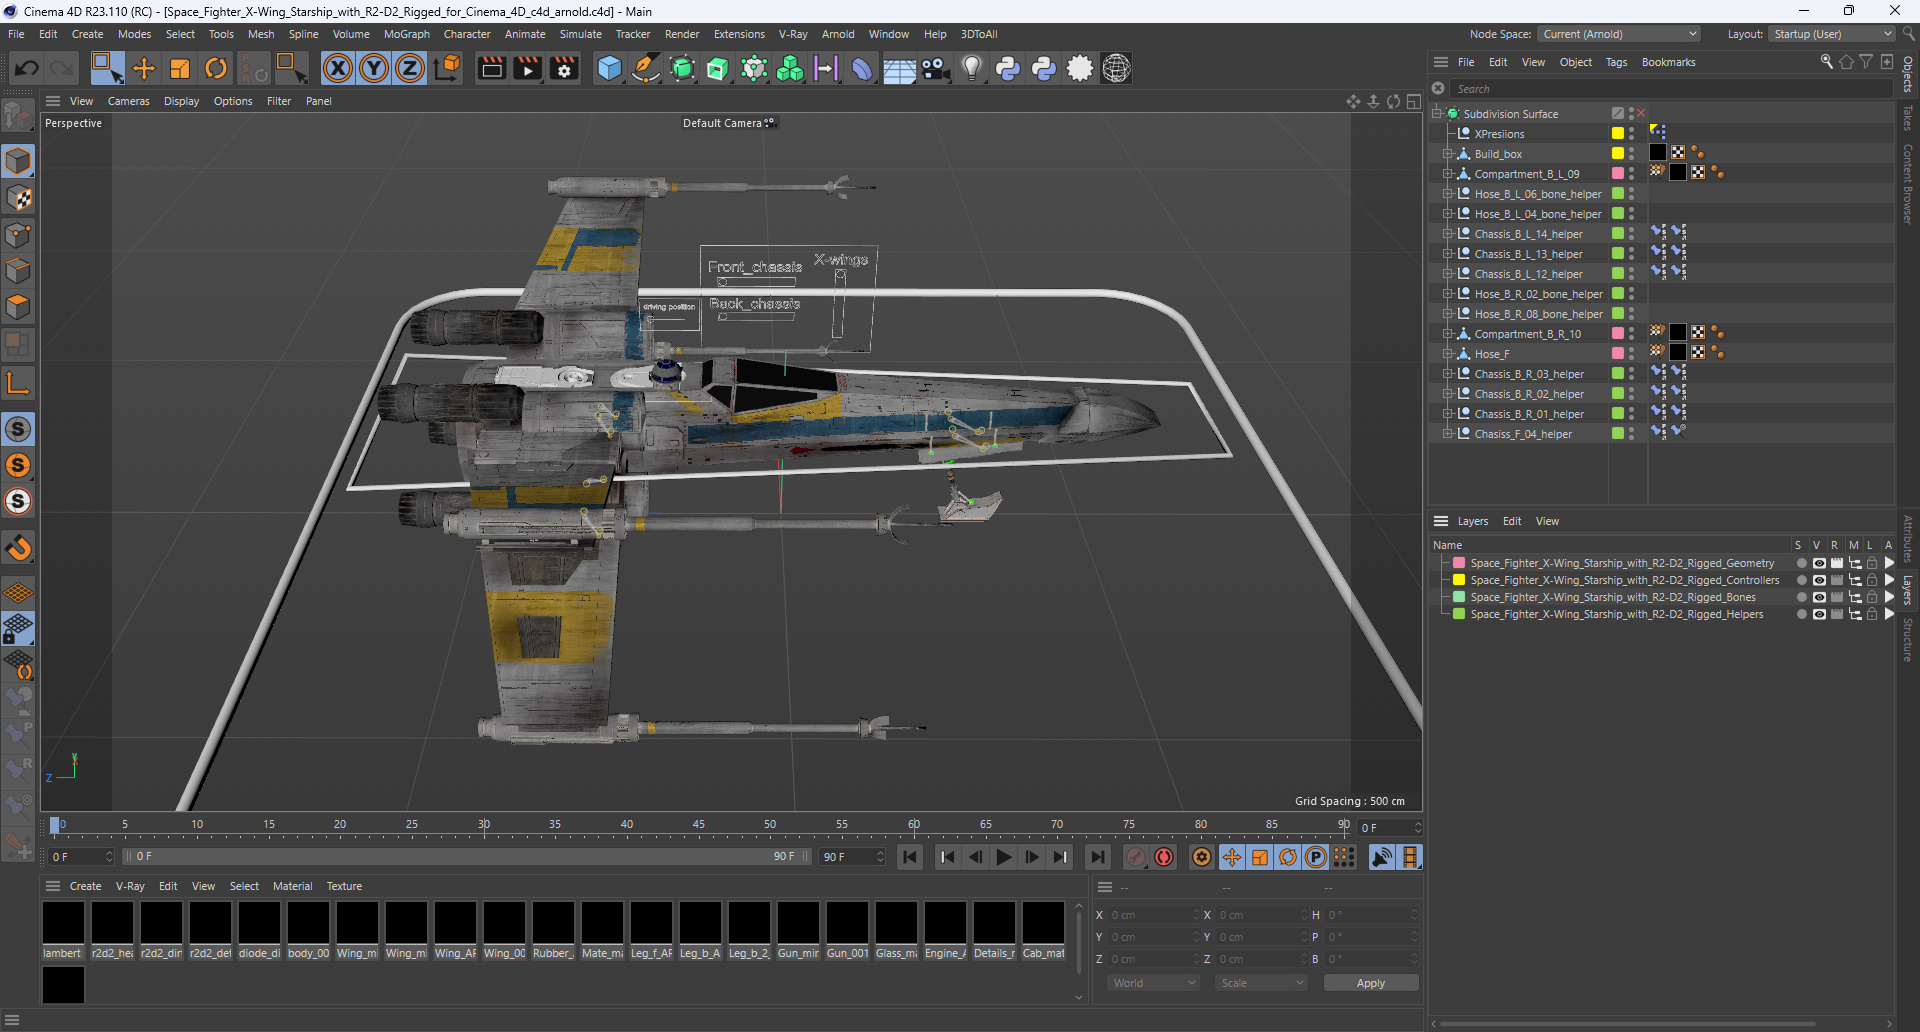
Task: Click the pink color swatch of Rigged_Geometry layer
Action: point(1459,563)
